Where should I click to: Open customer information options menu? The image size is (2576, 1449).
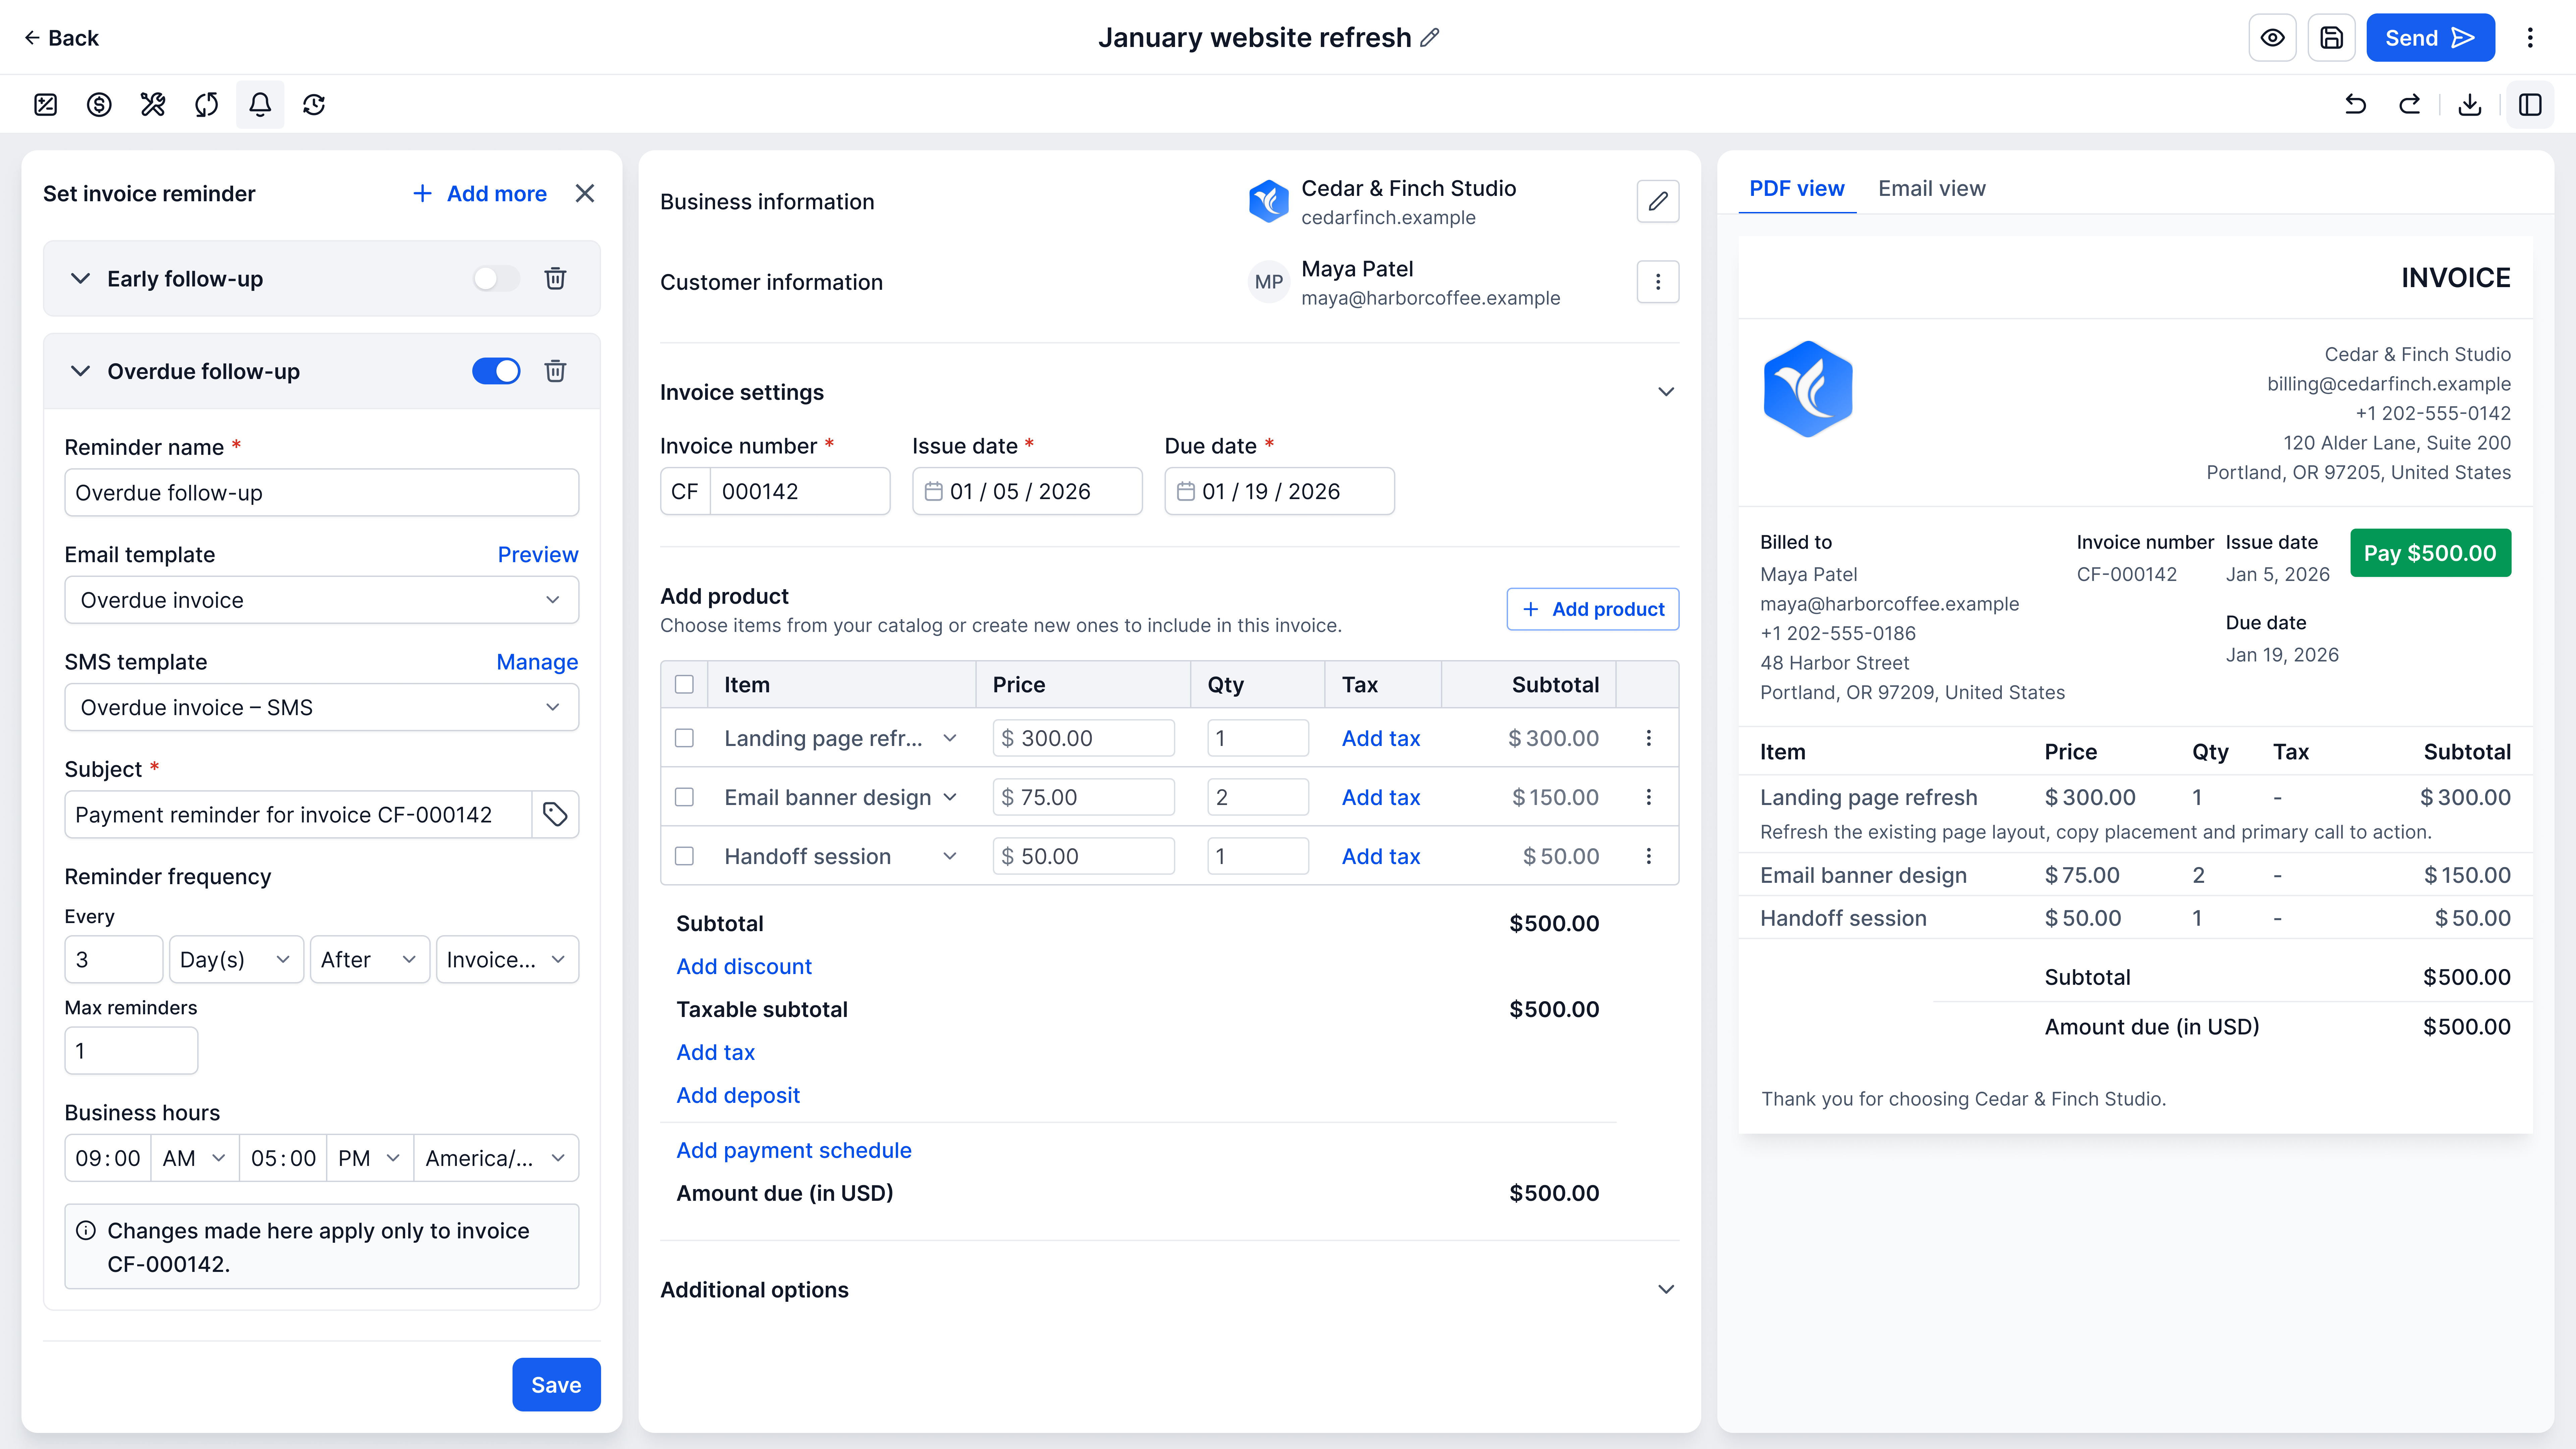tap(1658, 282)
